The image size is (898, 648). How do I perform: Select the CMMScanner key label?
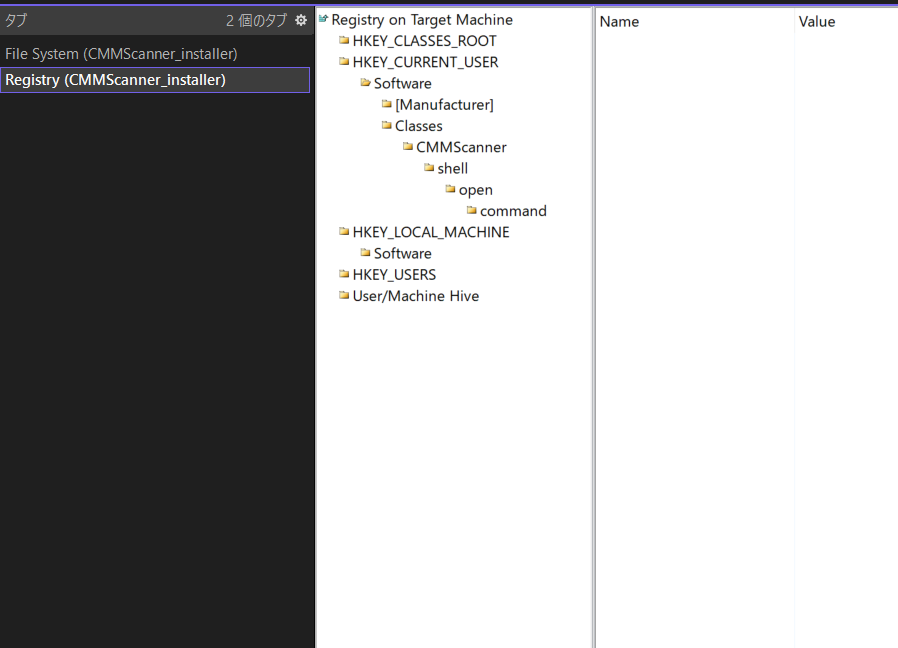click(x=461, y=147)
